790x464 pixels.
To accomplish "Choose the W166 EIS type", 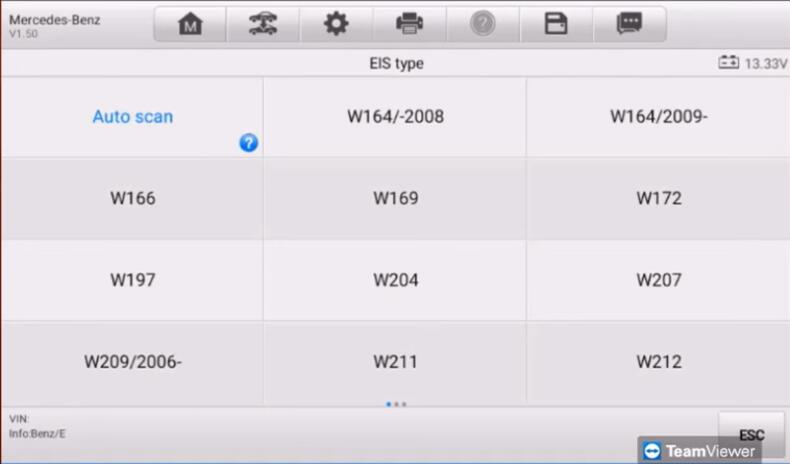I will (x=132, y=198).
